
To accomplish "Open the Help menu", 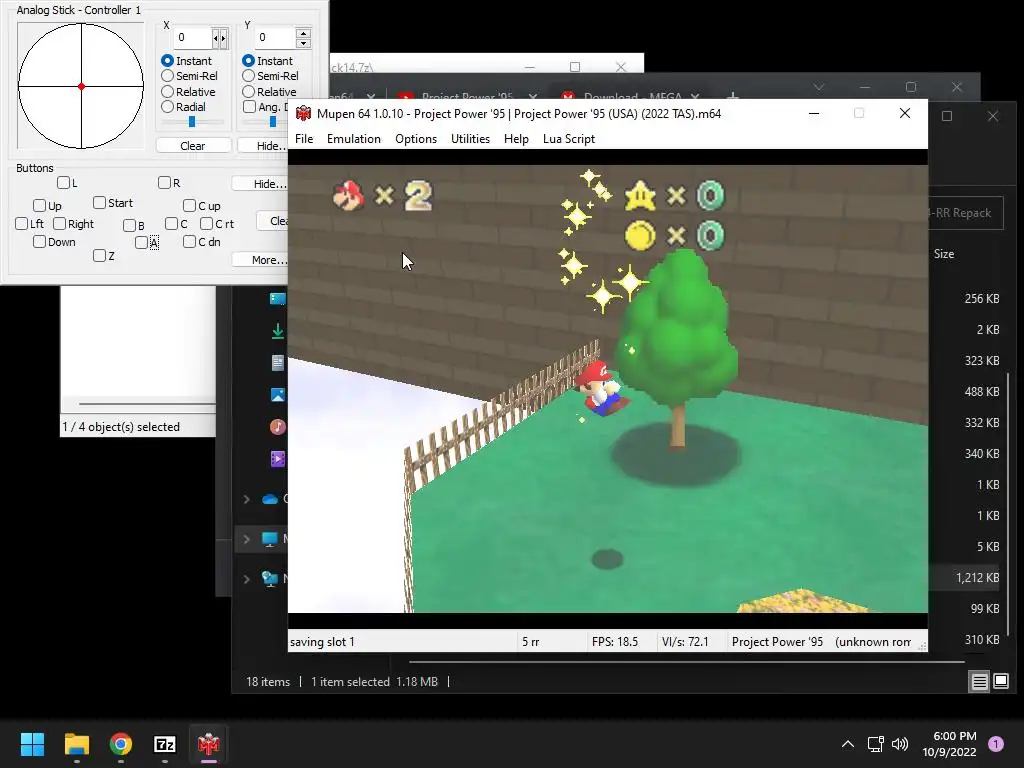I will [516, 139].
